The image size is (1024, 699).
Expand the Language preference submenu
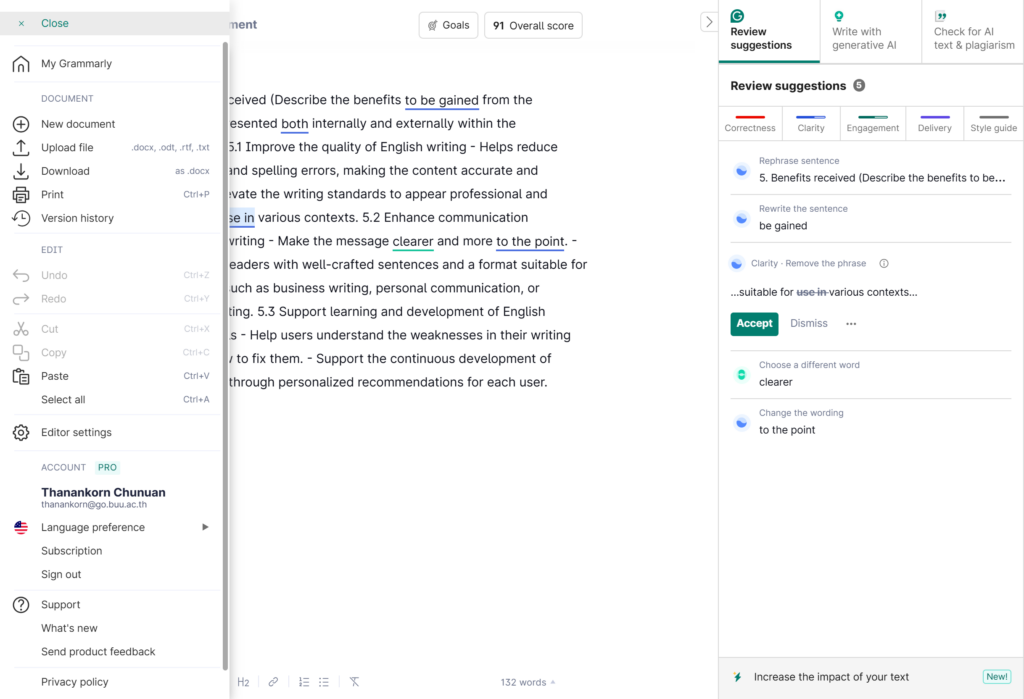[205, 527]
